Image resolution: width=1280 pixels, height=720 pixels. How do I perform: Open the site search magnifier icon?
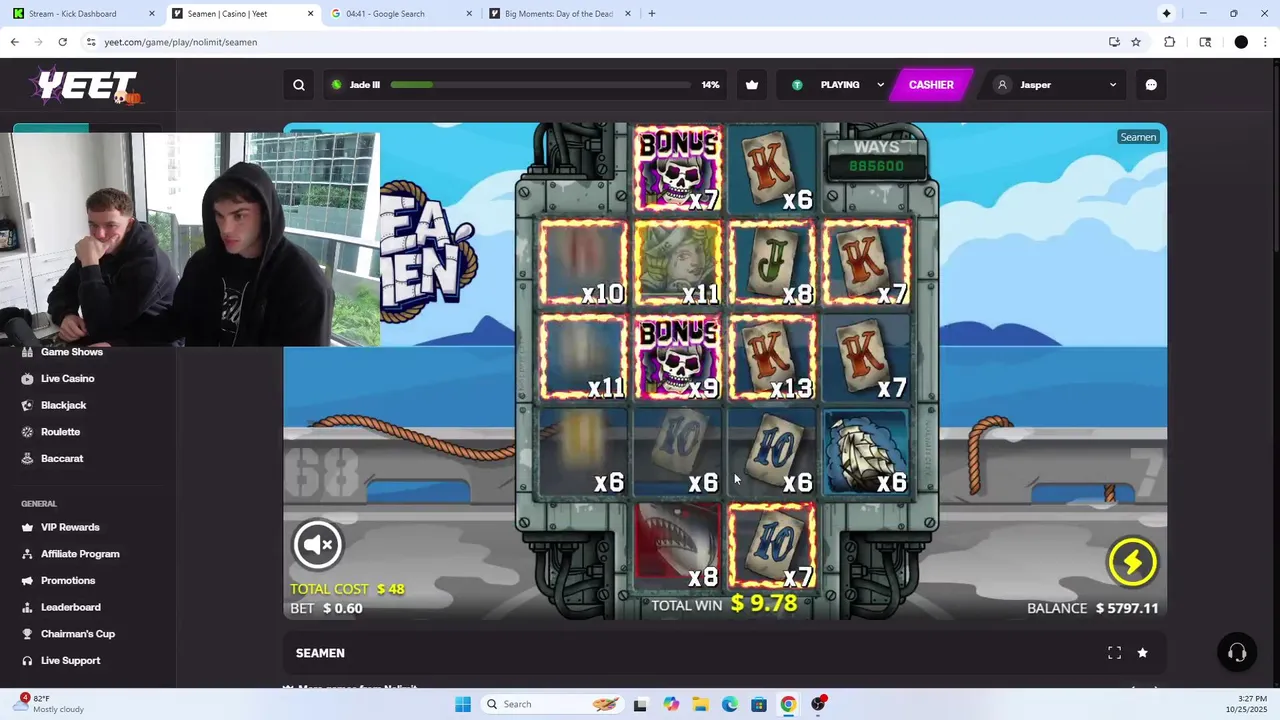[299, 85]
